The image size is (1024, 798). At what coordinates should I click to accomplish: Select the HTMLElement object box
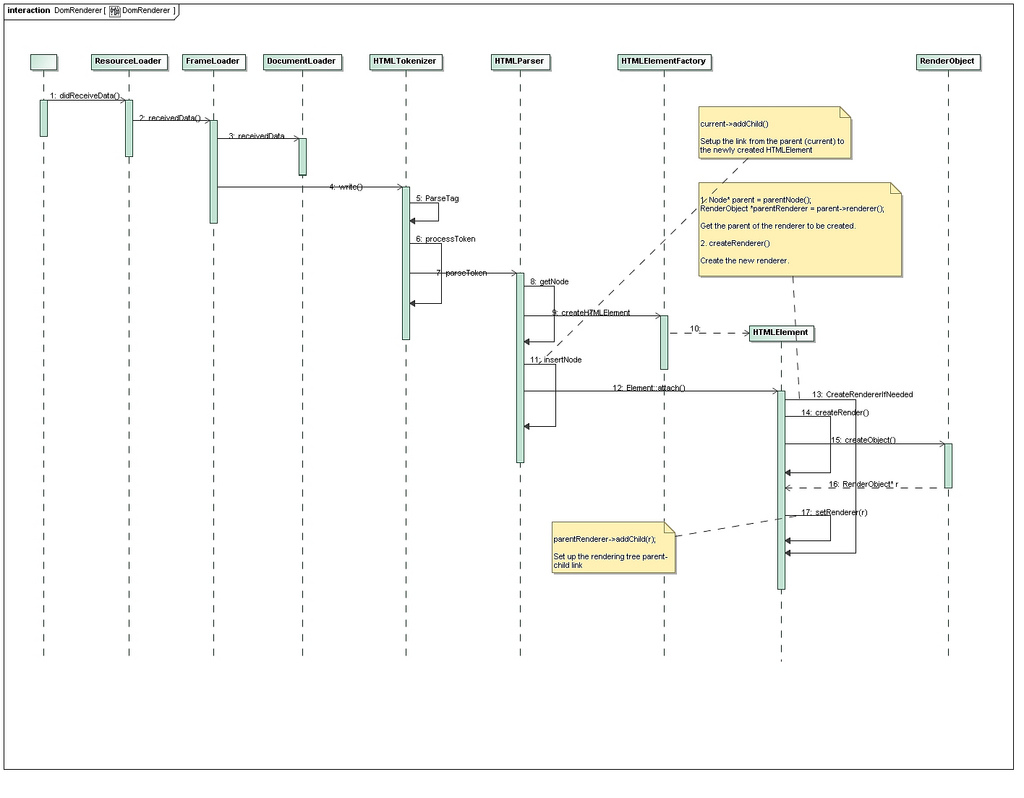pyautogui.click(x=780, y=332)
